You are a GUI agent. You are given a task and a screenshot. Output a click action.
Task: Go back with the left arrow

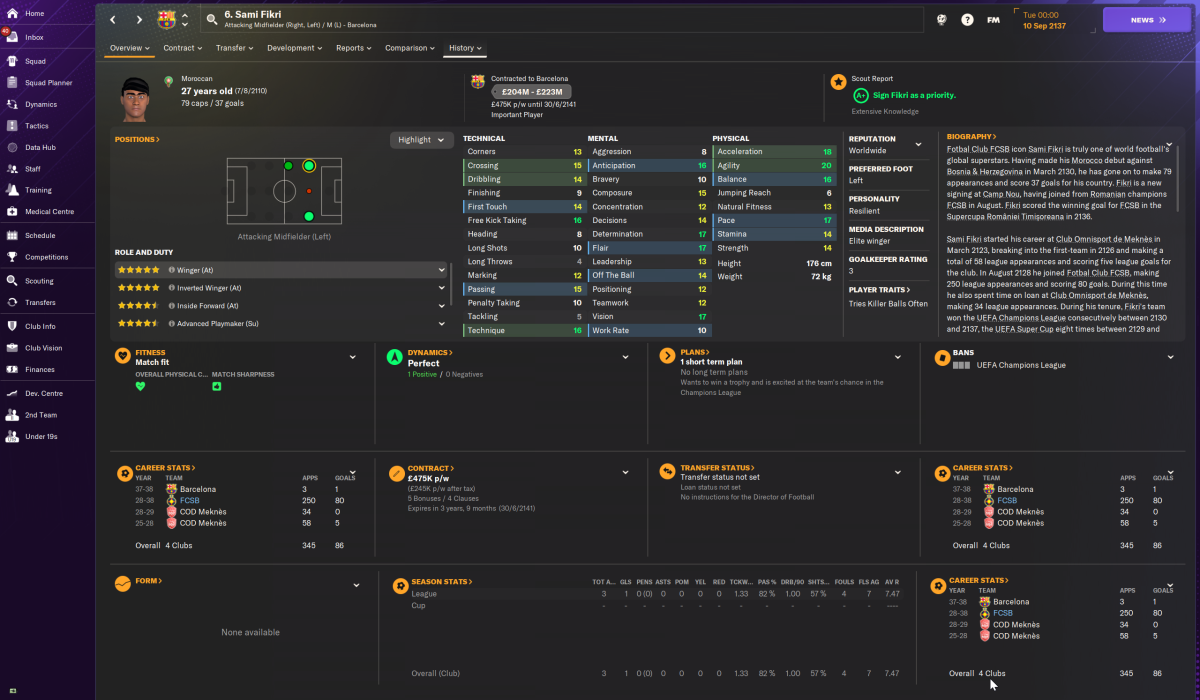(x=113, y=19)
